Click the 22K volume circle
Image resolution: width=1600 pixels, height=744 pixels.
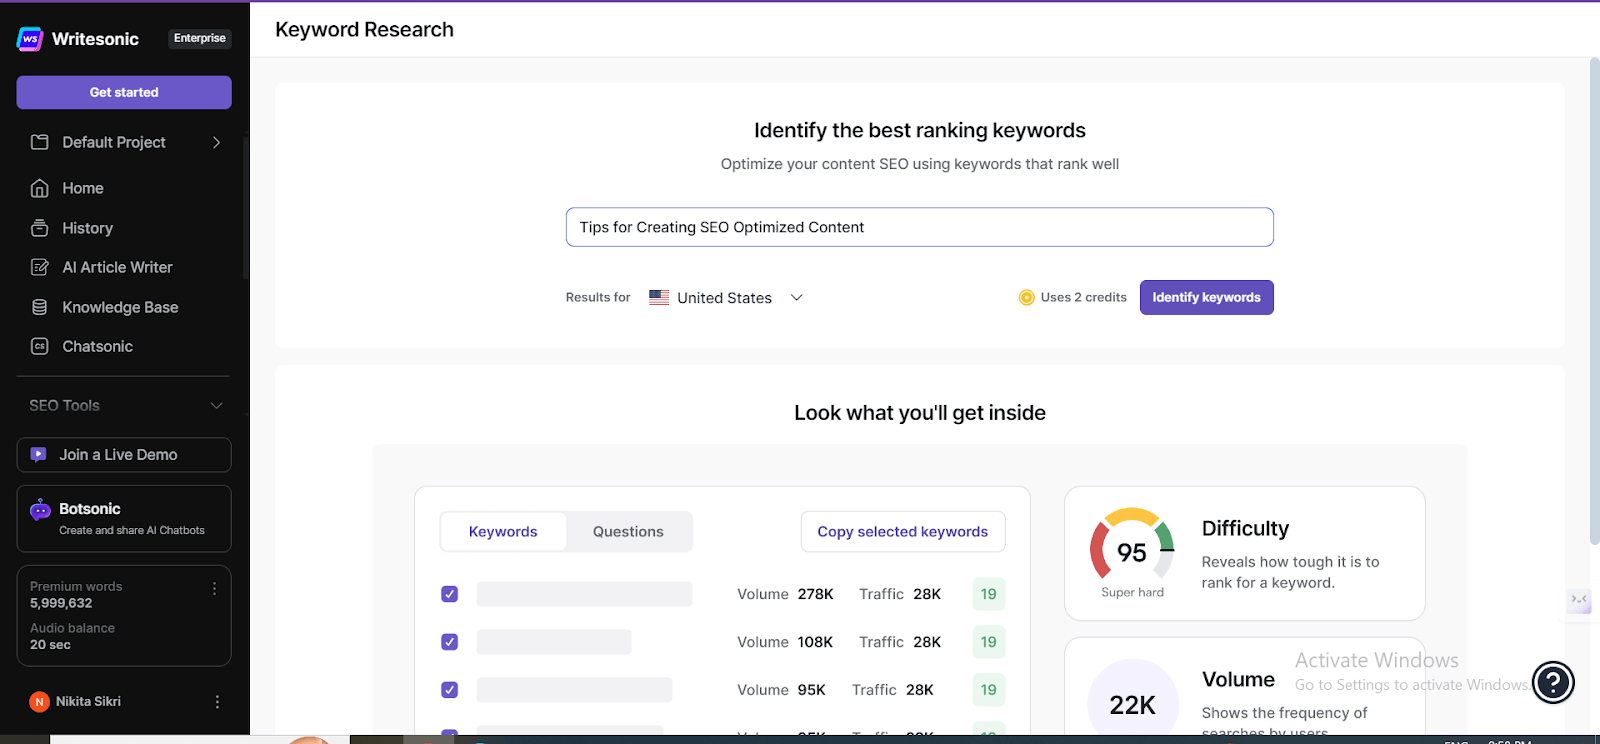(x=1132, y=702)
